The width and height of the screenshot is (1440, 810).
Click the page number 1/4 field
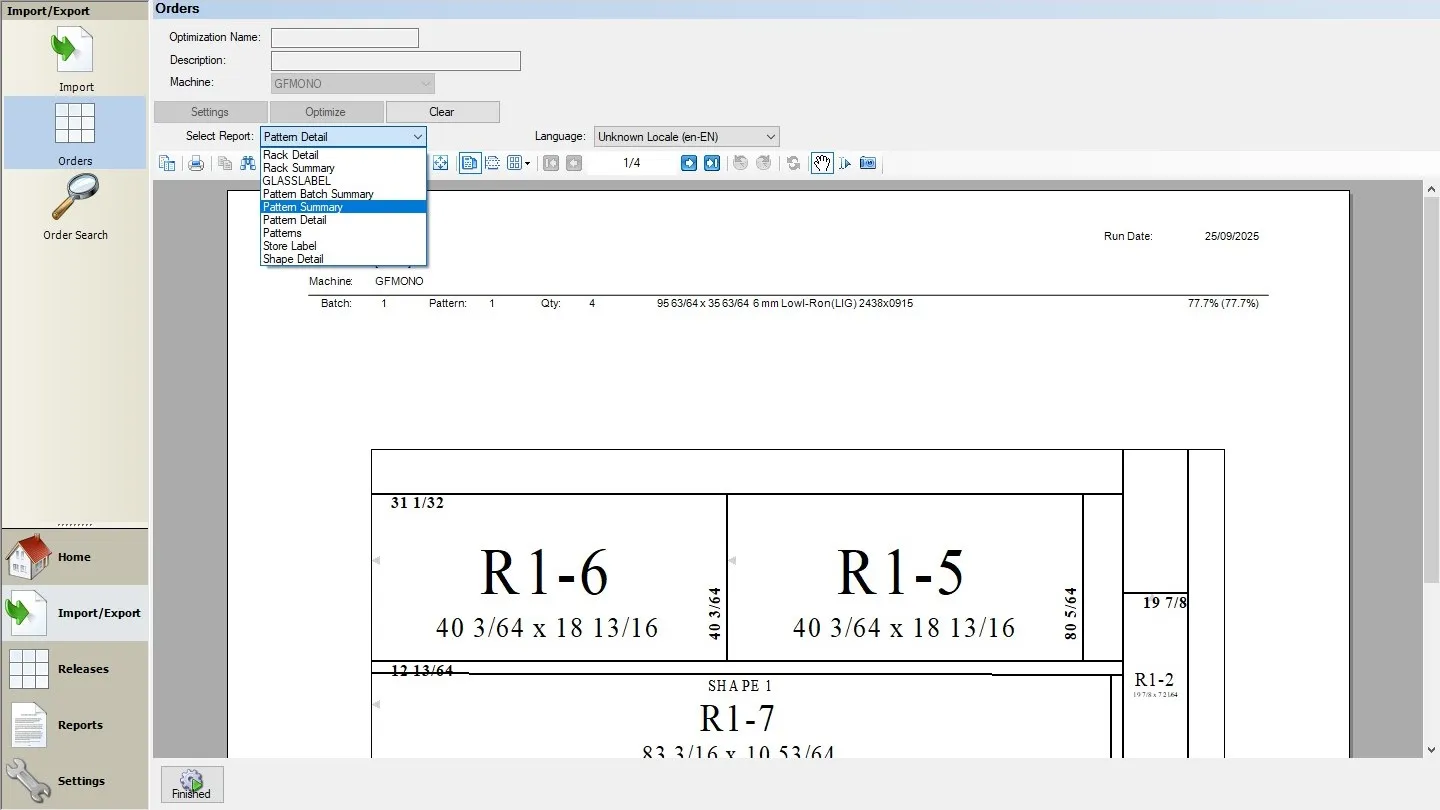click(632, 163)
